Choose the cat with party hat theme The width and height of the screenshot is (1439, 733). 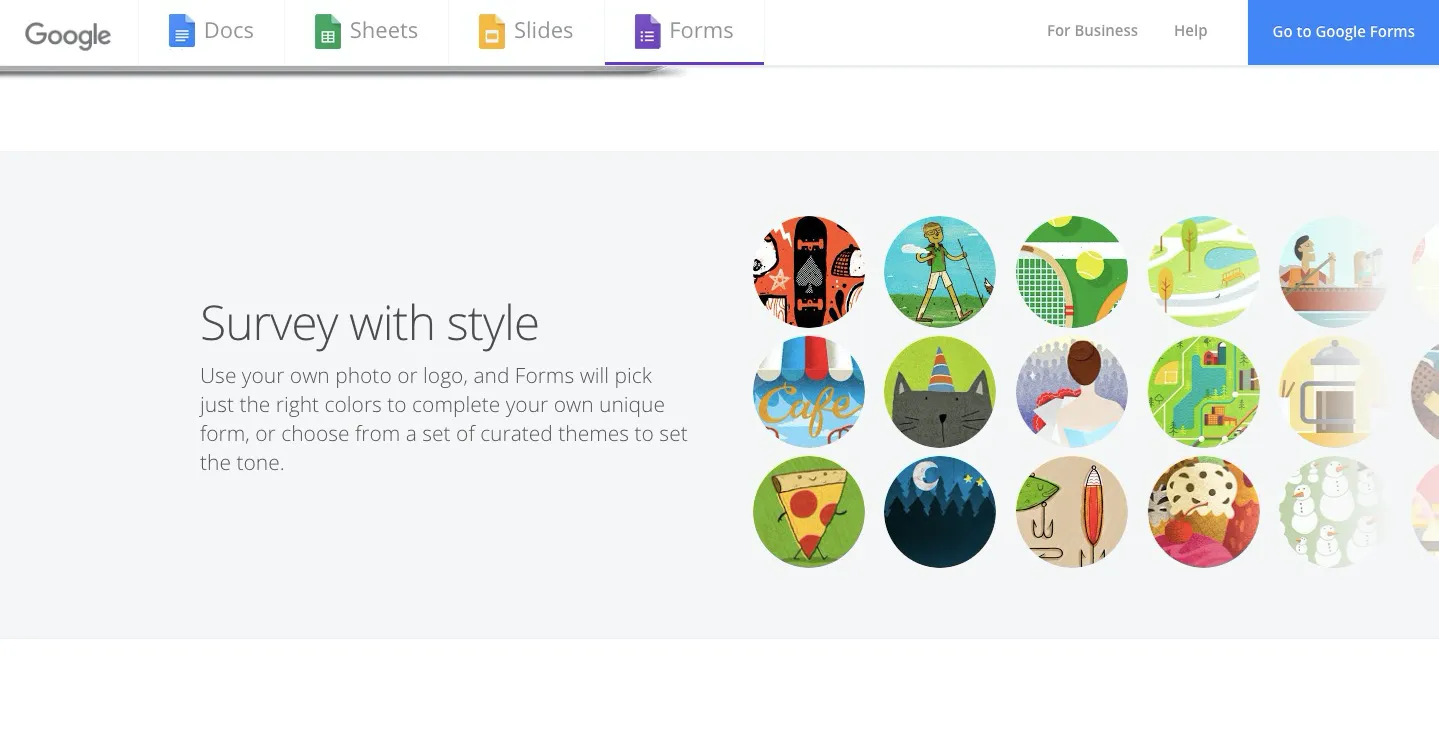pos(940,392)
